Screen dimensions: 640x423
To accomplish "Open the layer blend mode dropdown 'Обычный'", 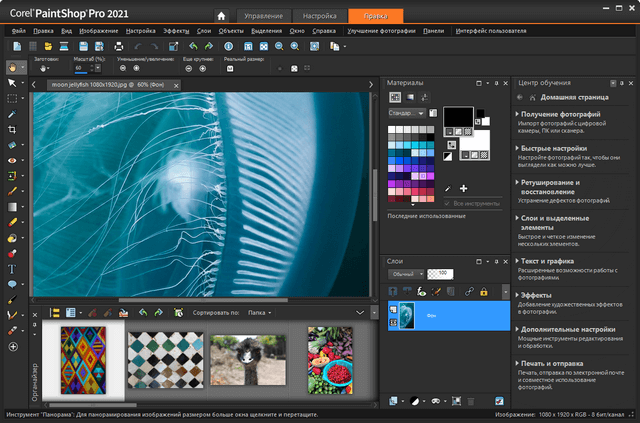I will pos(406,273).
